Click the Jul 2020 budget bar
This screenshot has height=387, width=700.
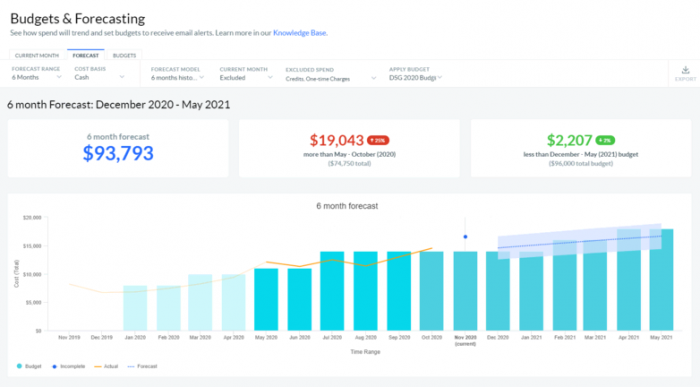point(332,291)
